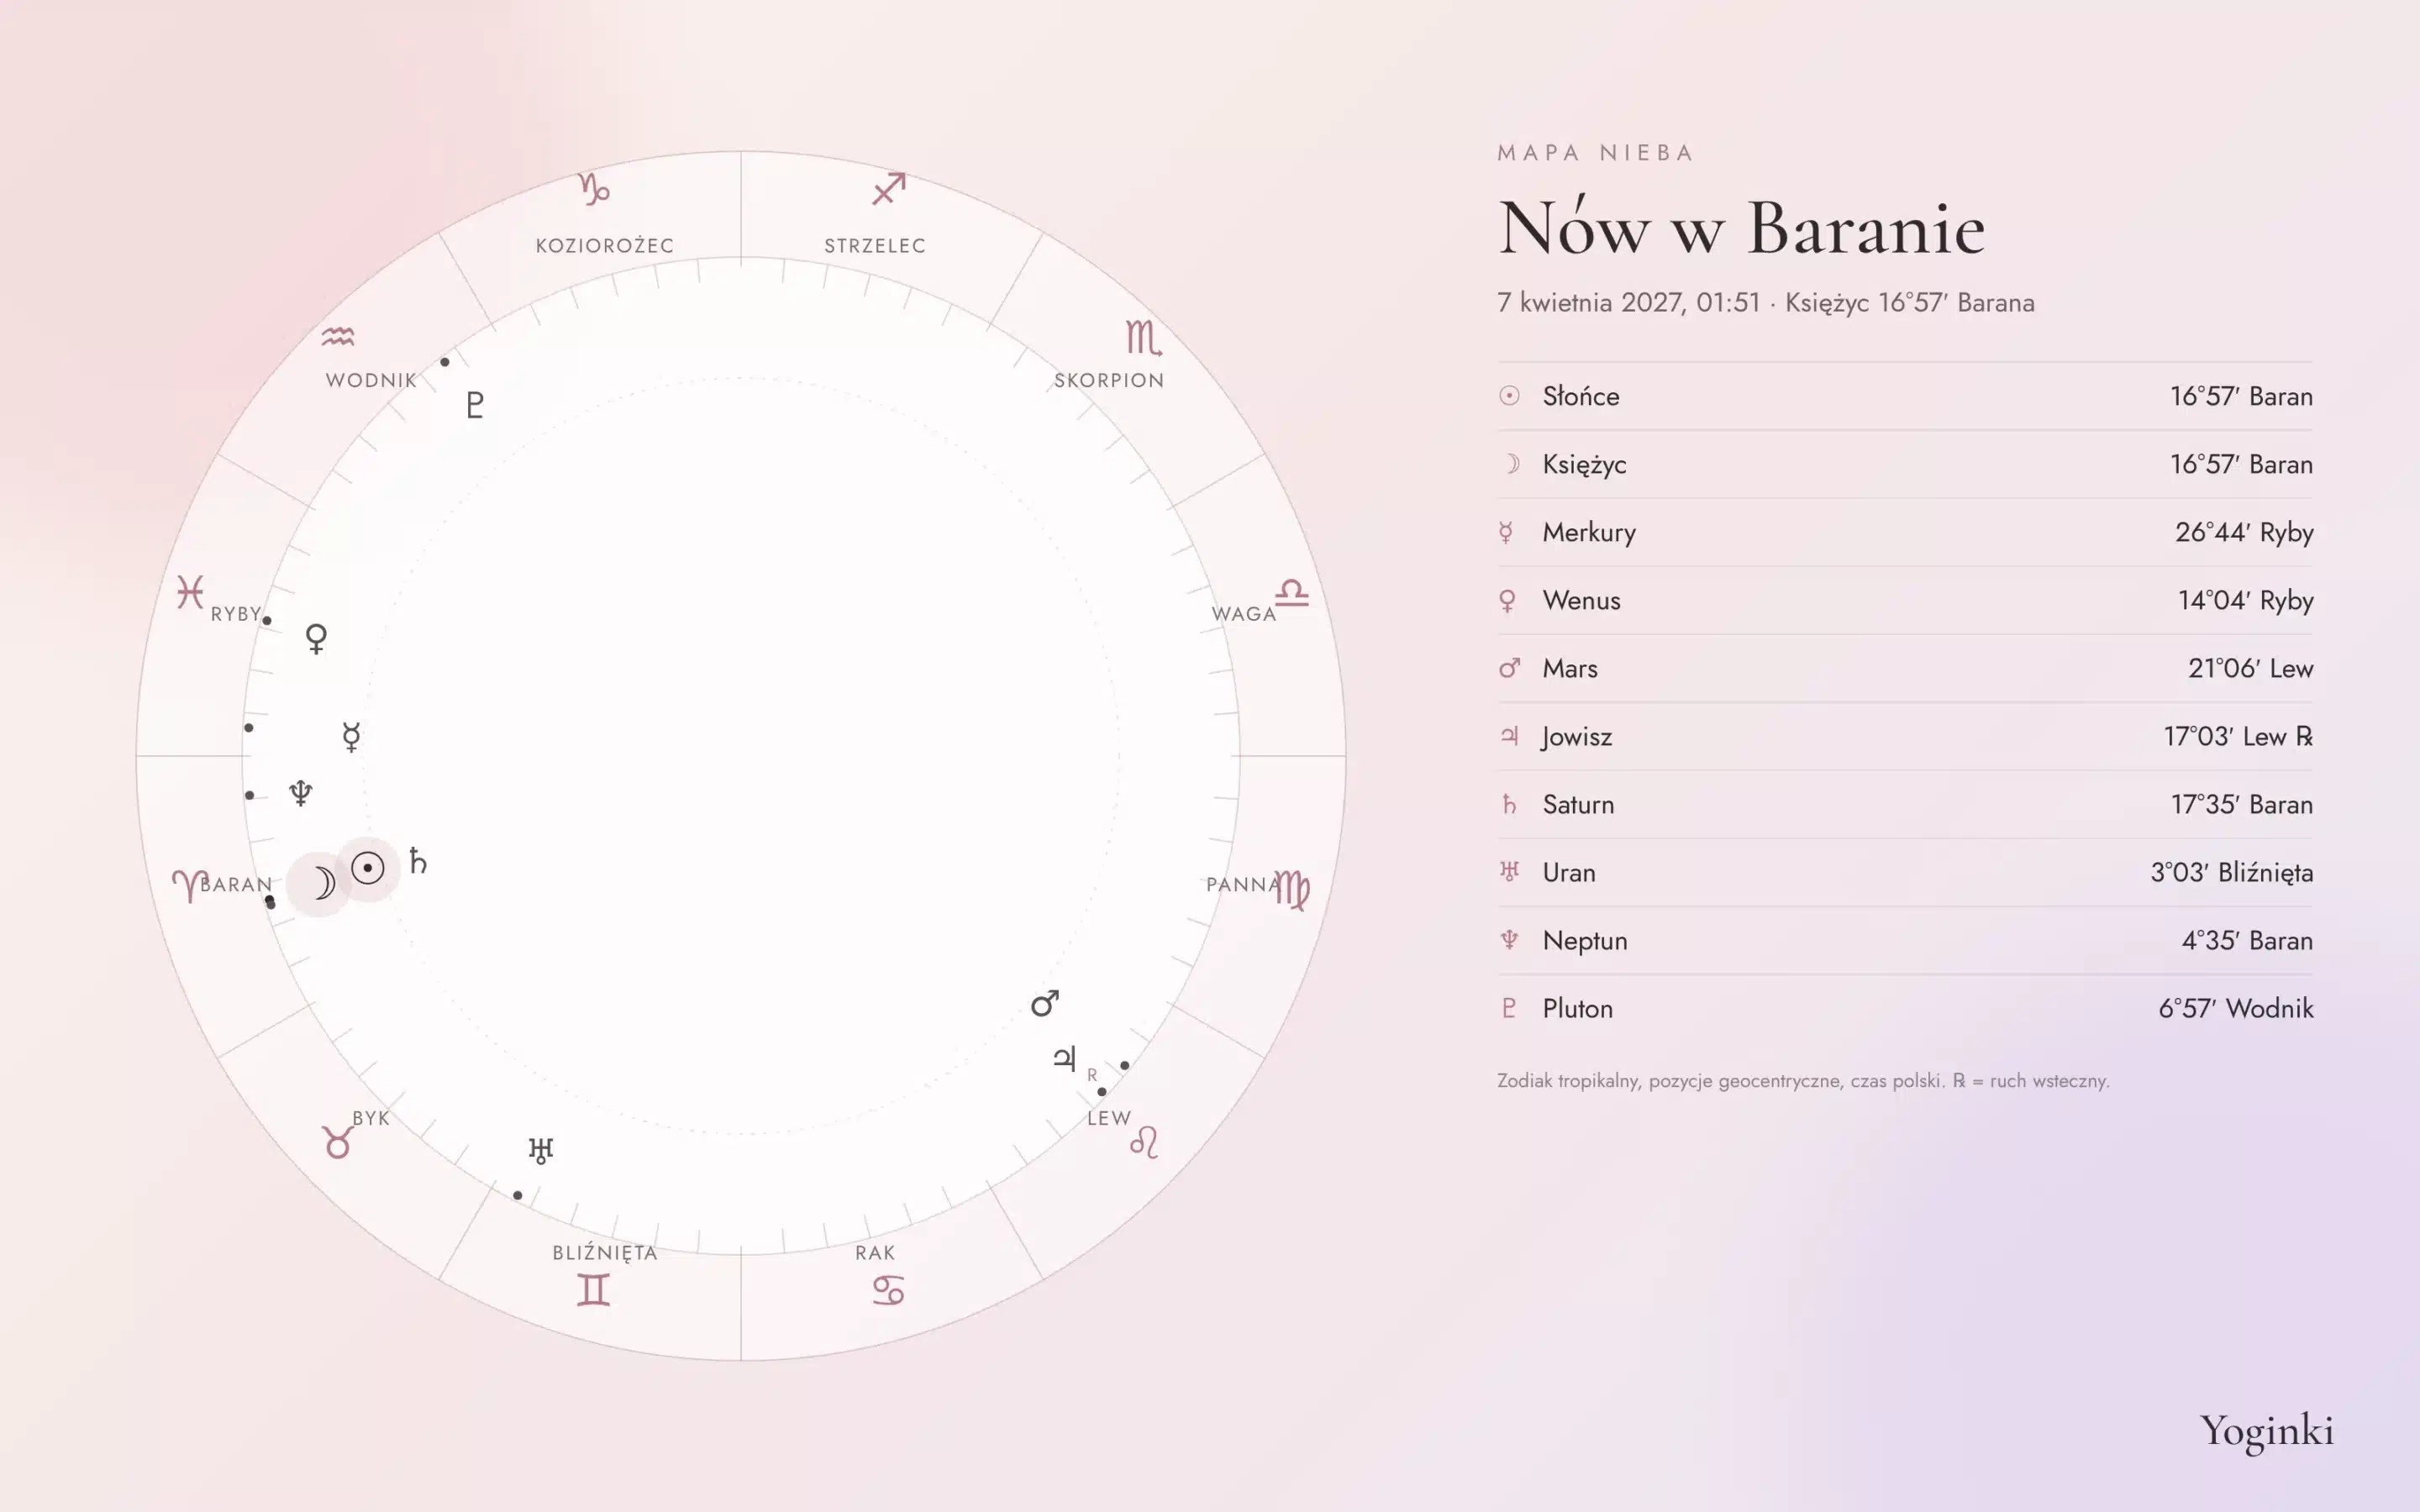Click the Saturn value 17°35′ Baran

[x=2241, y=804]
